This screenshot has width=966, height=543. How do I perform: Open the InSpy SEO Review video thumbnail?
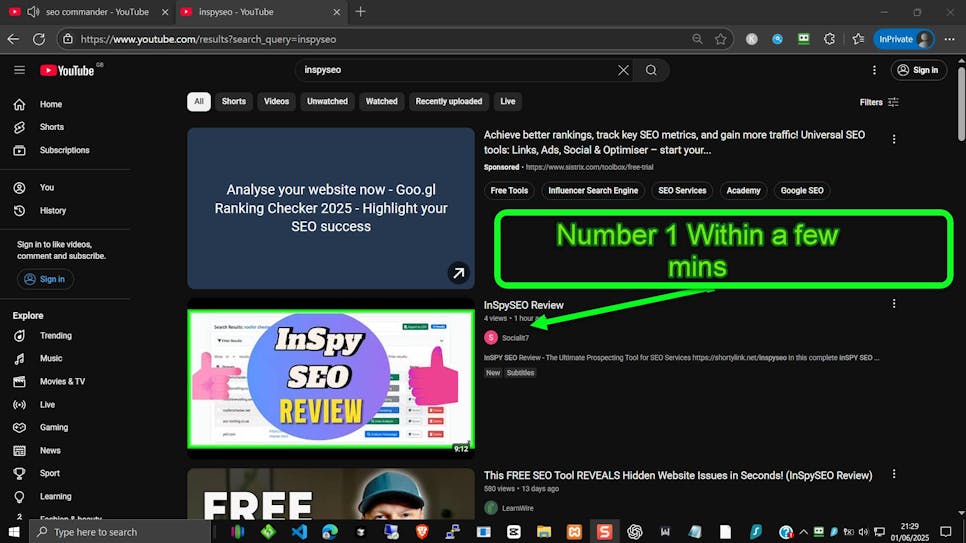click(330, 379)
